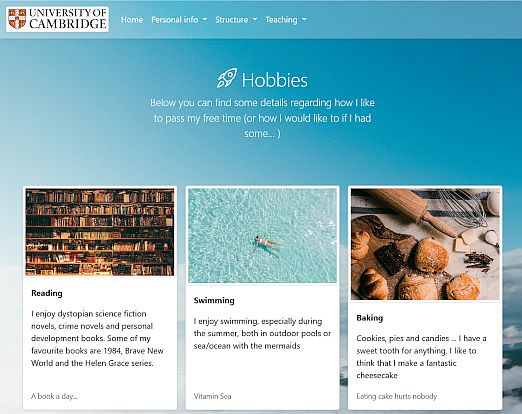522x414 pixels.
Task: Click the 'Vitamin Sea' footer text
Action: point(212,396)
